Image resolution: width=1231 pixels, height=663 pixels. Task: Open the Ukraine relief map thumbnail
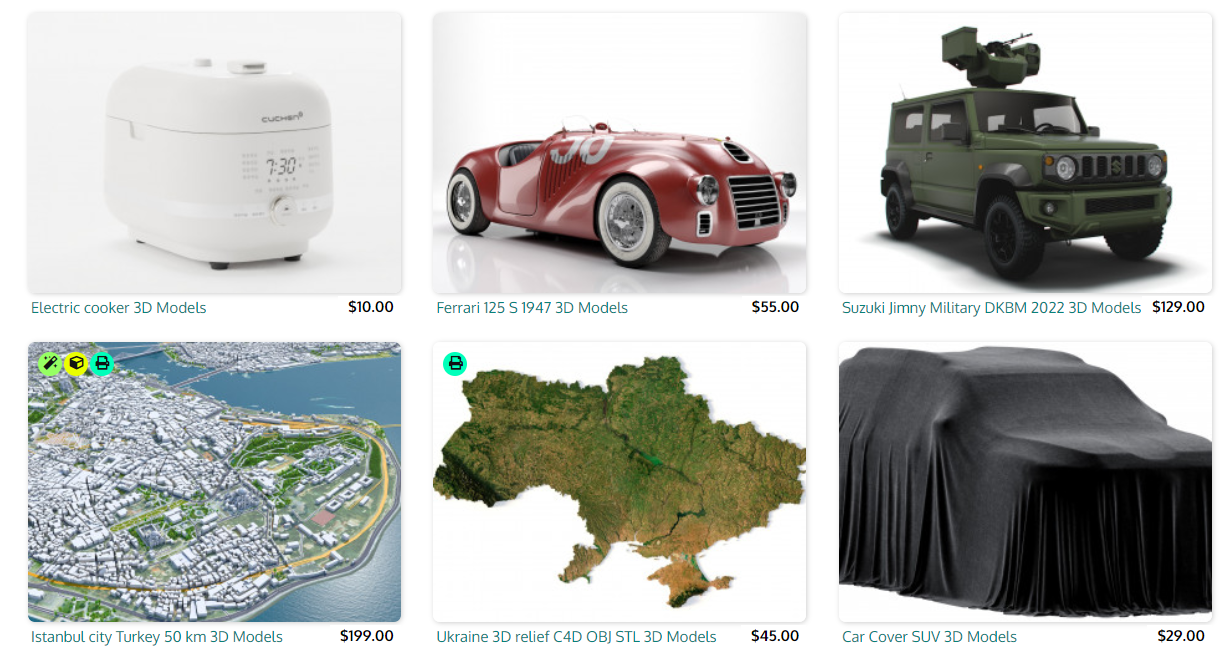tap(619, 482)
